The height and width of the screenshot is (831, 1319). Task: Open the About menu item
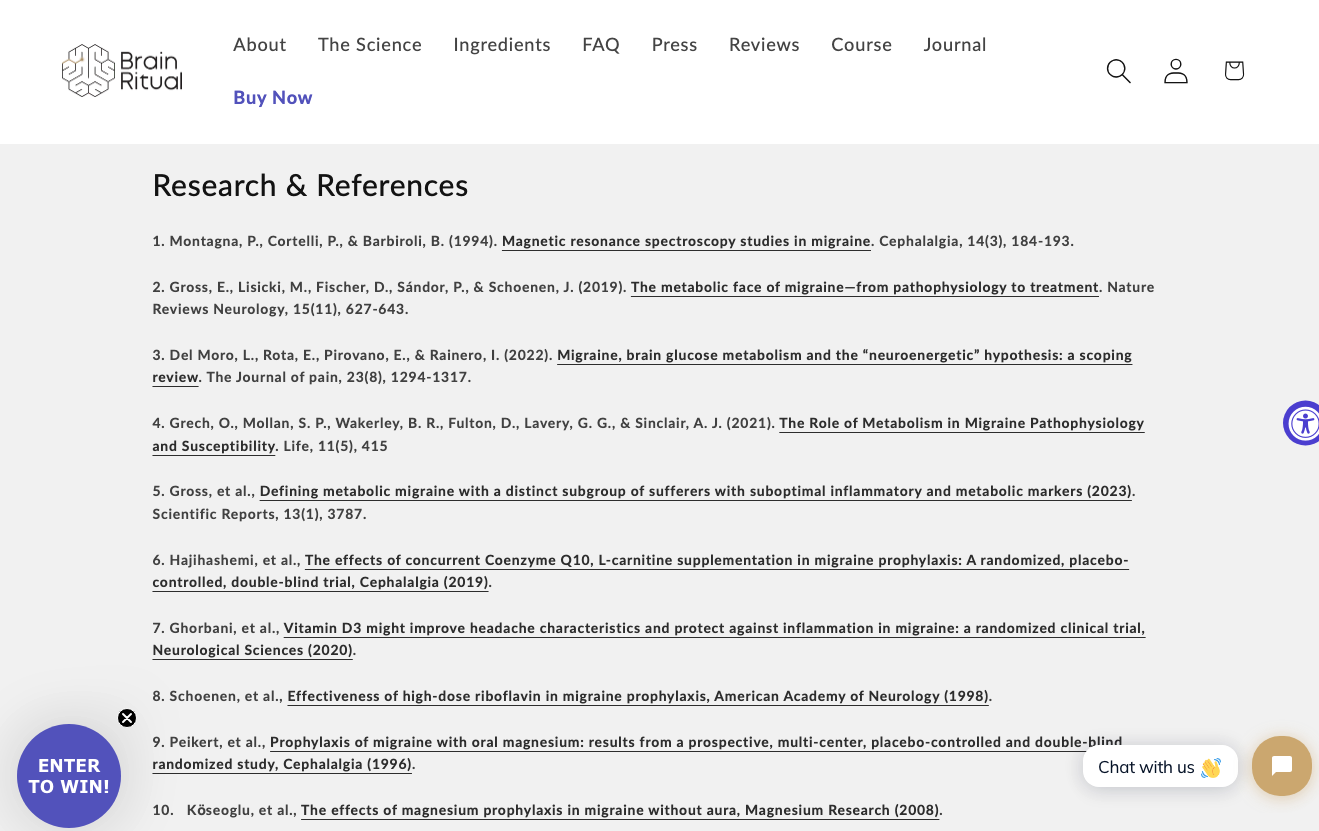(x=260, y=45)
